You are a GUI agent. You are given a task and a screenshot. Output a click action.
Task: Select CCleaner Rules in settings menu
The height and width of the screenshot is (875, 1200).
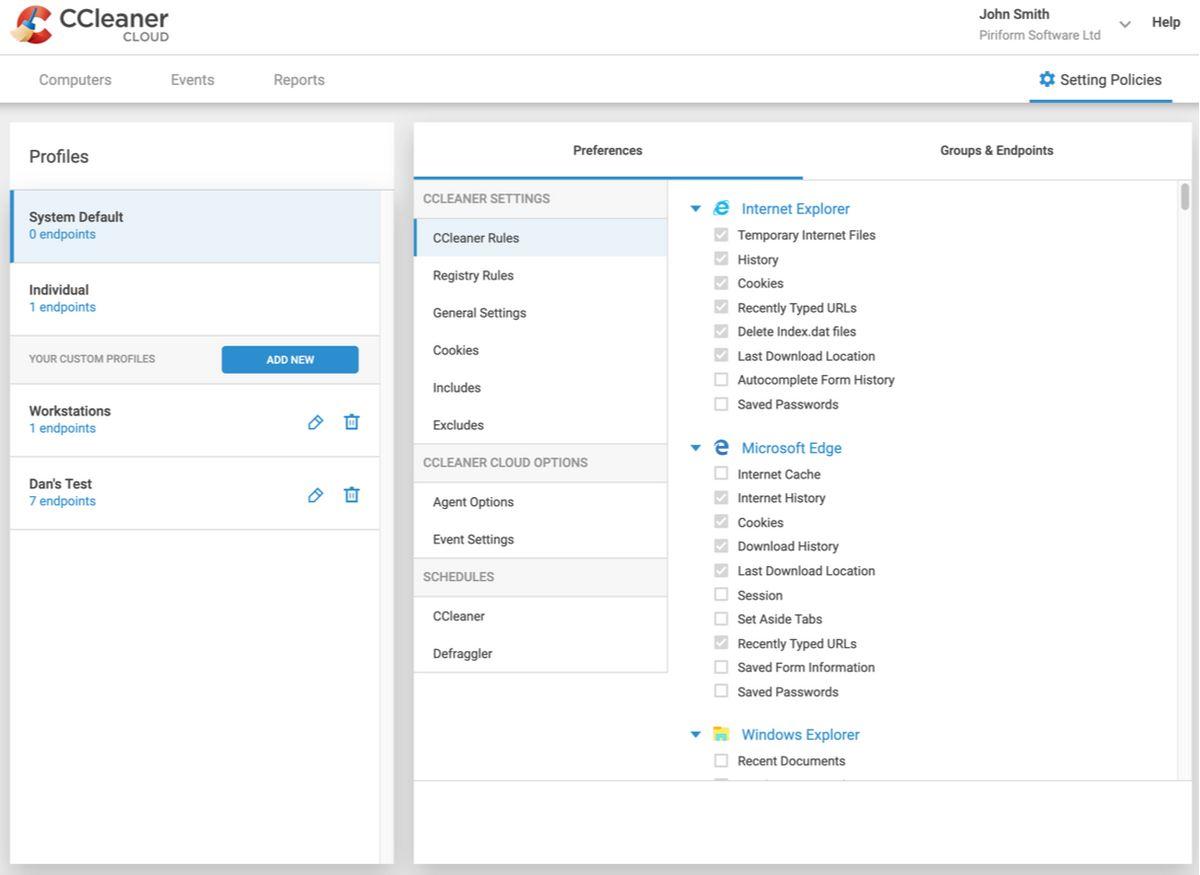point(540,238)
